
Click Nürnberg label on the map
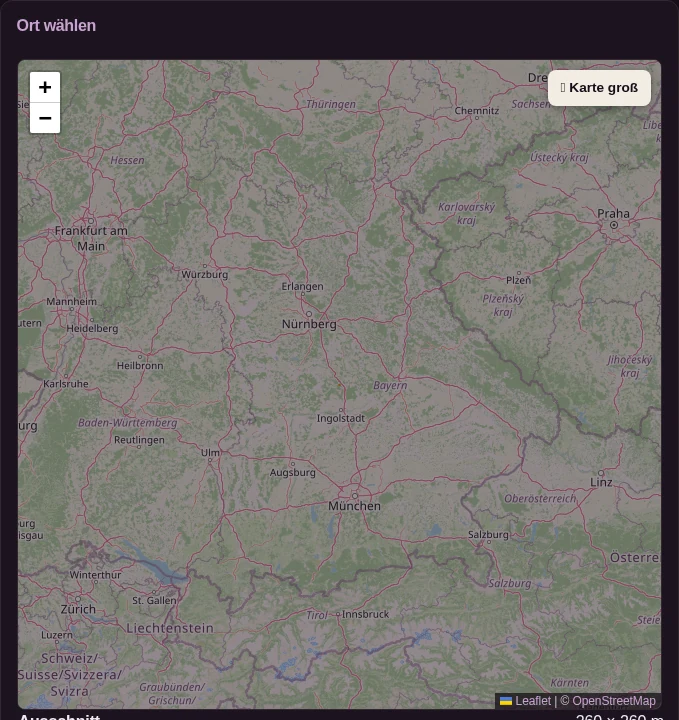coord(309,324)
